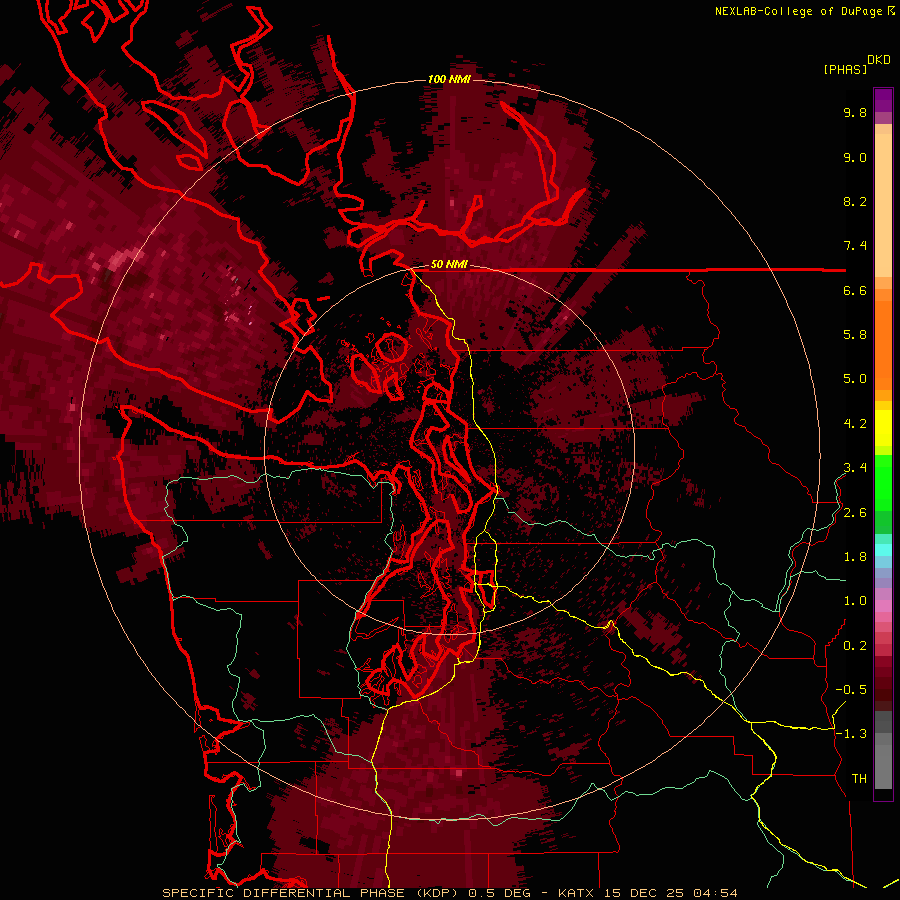Image resolution: width=900 pixels, height=900 pixels.
Task: Click the 1.8 legend value
Action: [x=855, y=557]
